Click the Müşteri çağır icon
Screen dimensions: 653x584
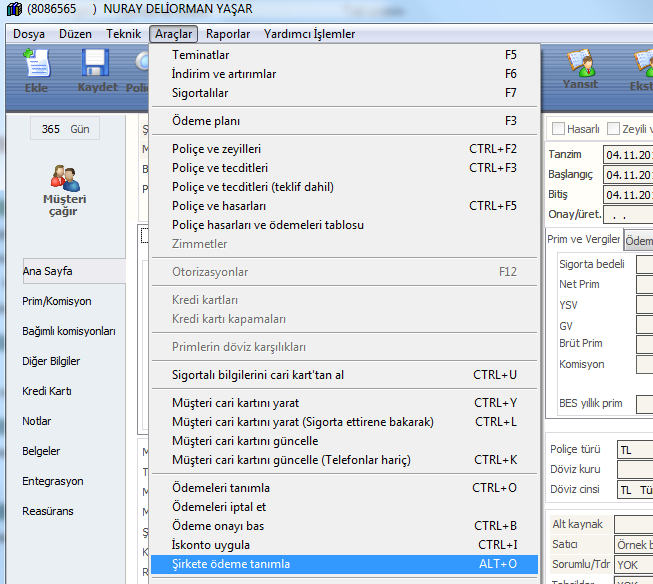[64, 190]
